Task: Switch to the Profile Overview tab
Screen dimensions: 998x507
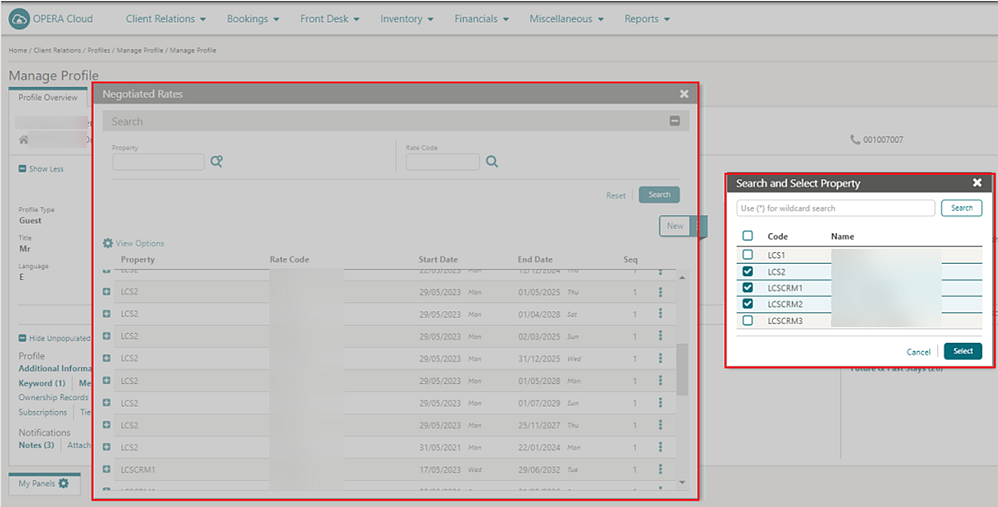Action: [48, 97]
